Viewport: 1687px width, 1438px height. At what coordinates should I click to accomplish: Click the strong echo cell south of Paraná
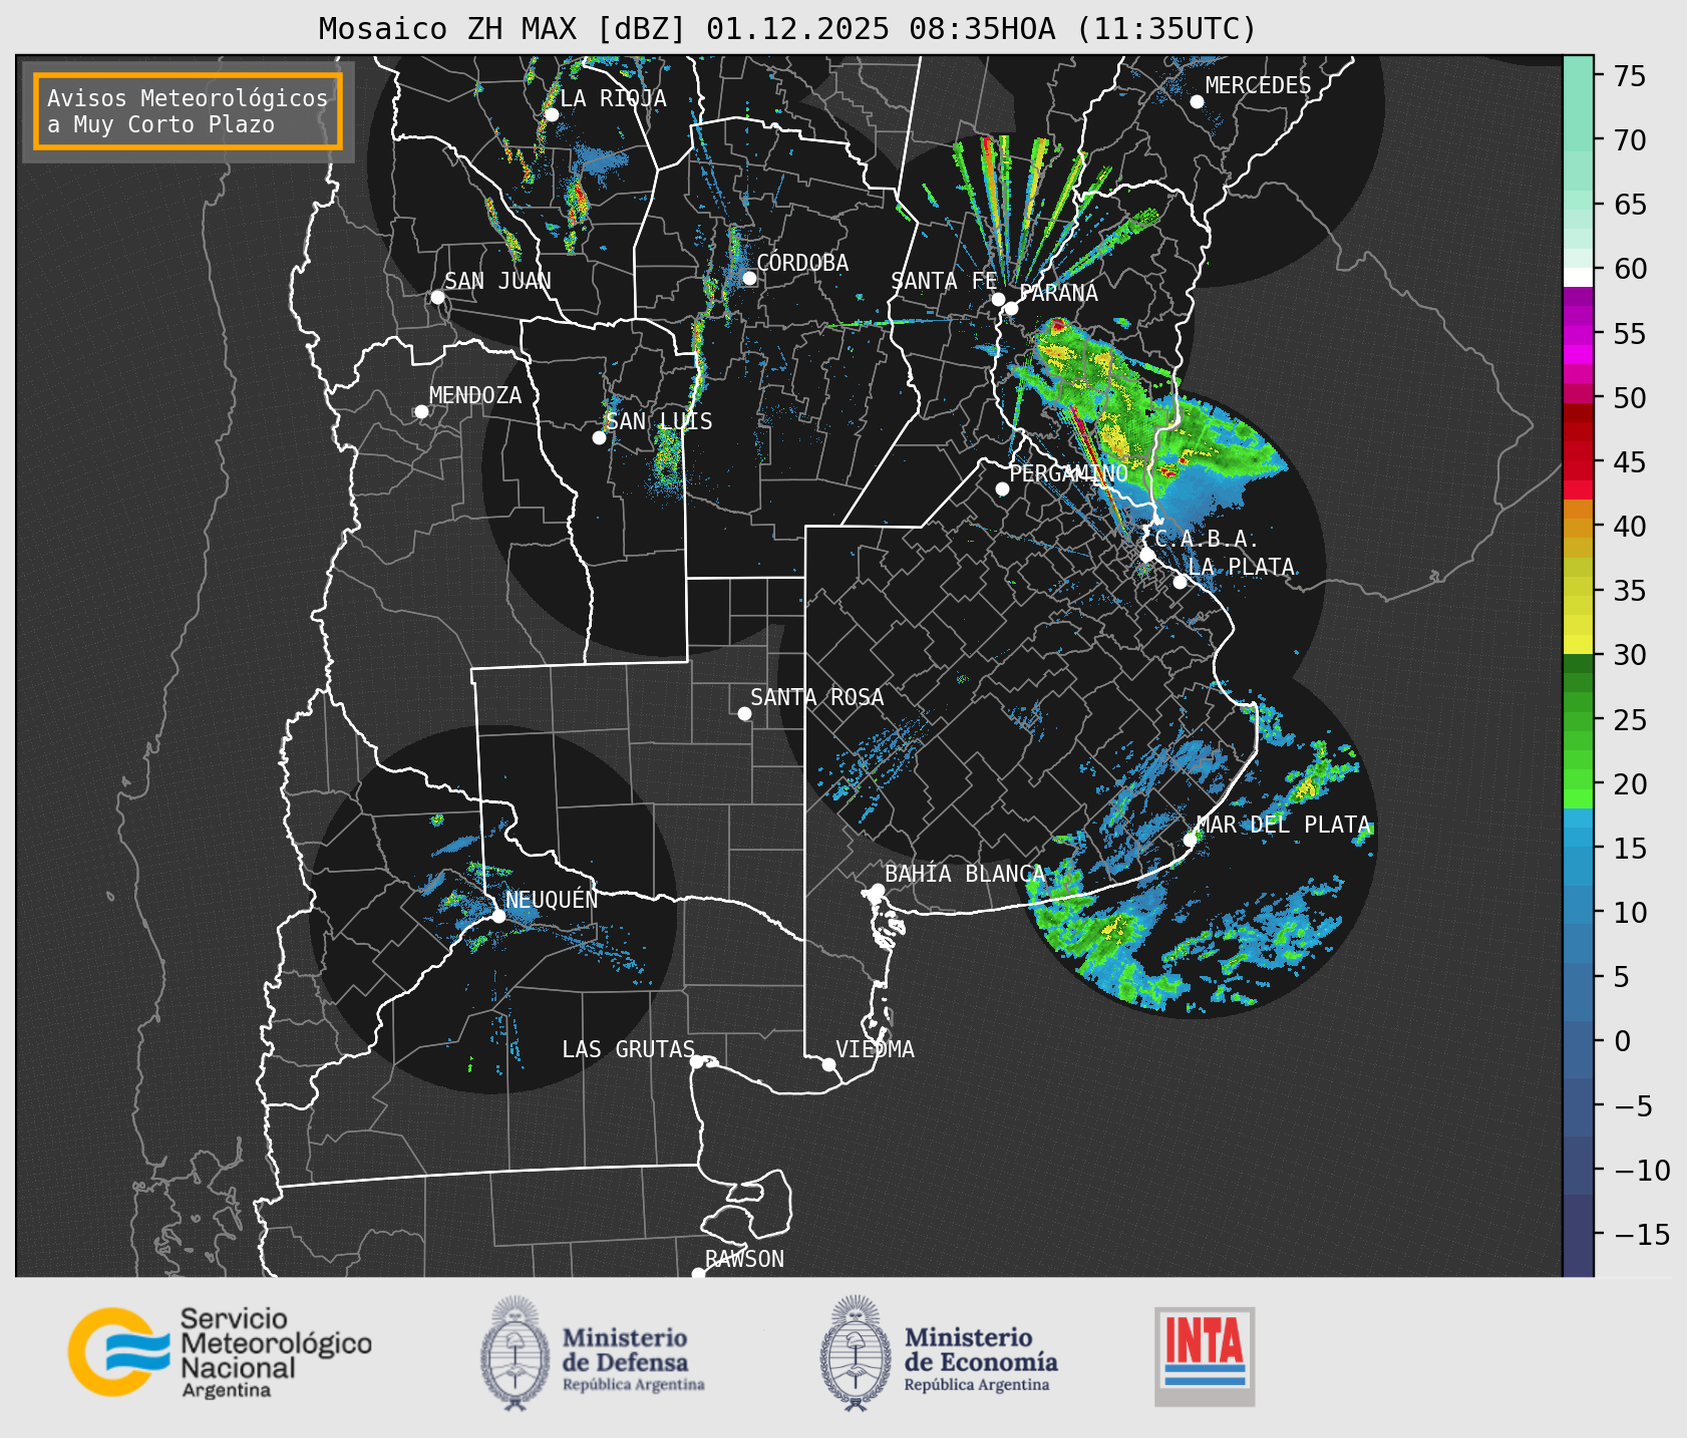click(1058, 327)
